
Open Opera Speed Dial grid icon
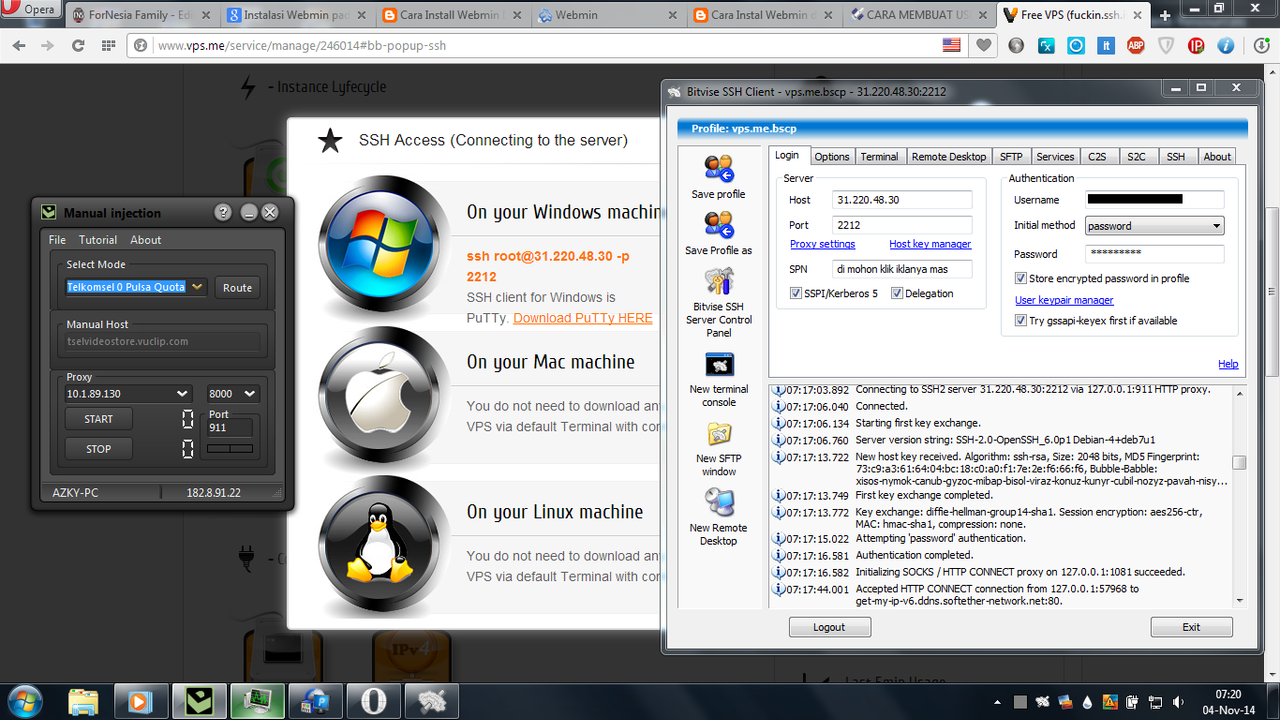[x=109, y=45]
